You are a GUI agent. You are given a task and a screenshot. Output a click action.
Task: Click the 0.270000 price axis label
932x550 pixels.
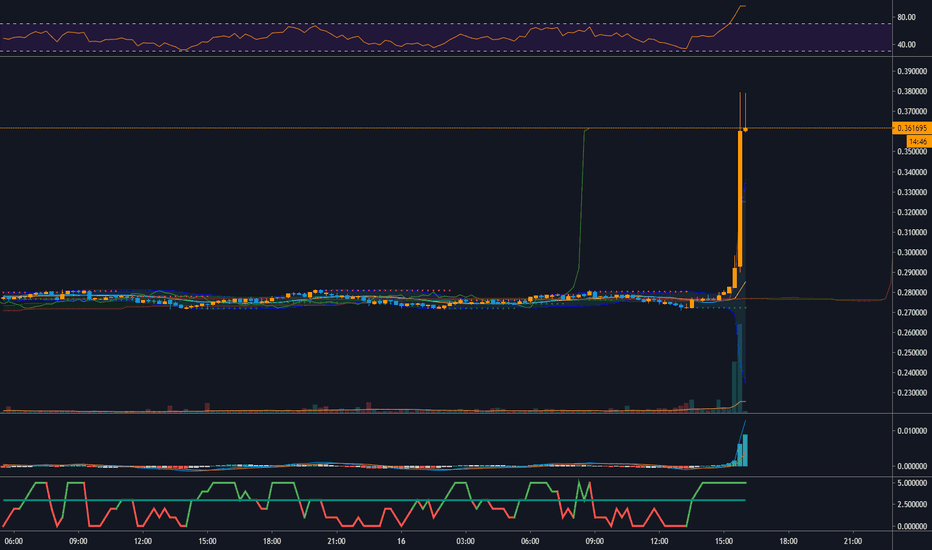(912, 313)
